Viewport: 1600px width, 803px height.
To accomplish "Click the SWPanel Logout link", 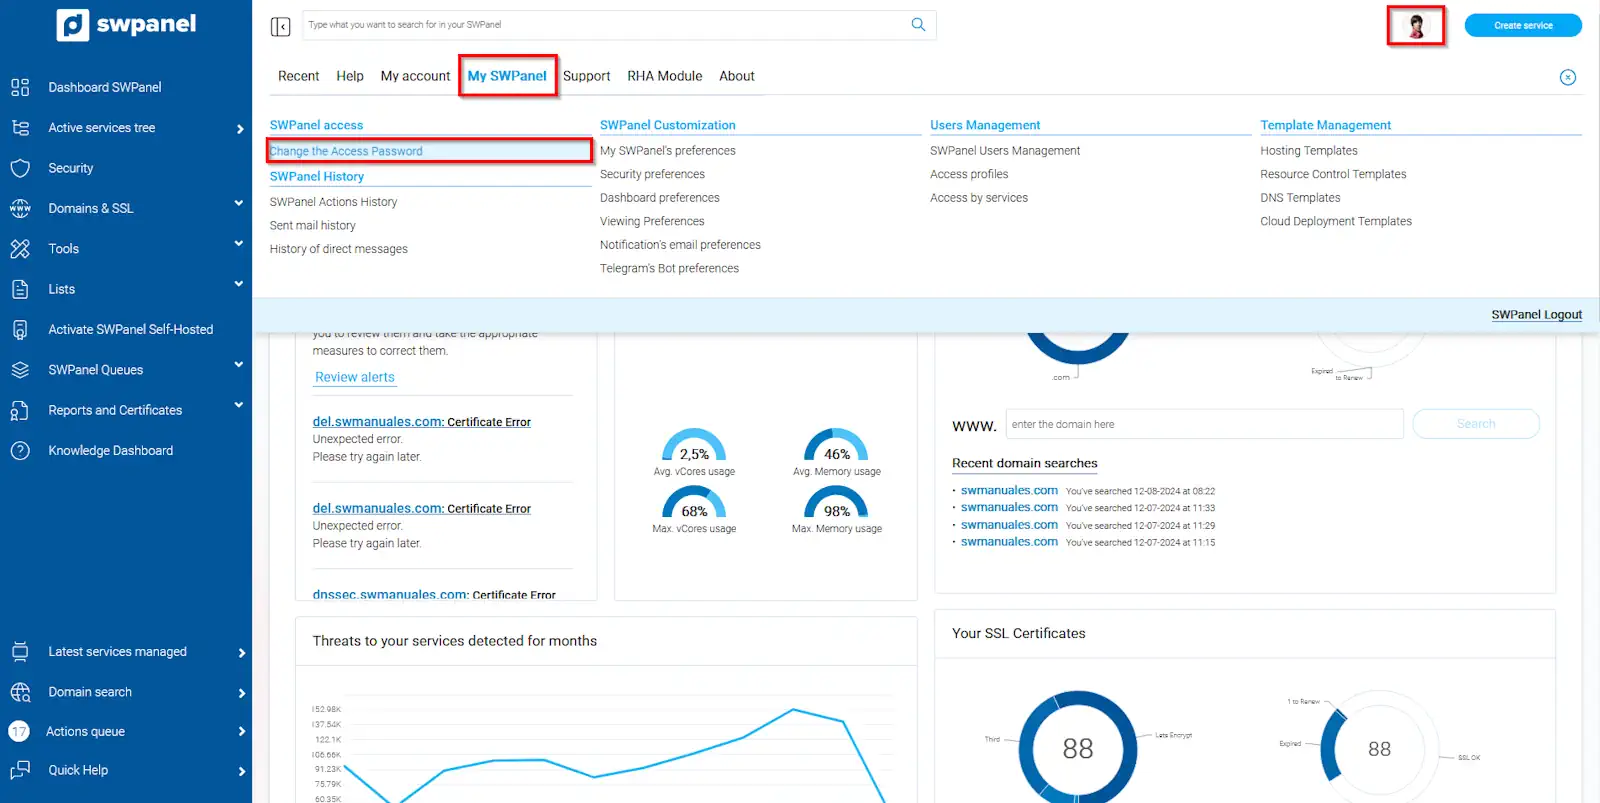I will point(1536,315).
